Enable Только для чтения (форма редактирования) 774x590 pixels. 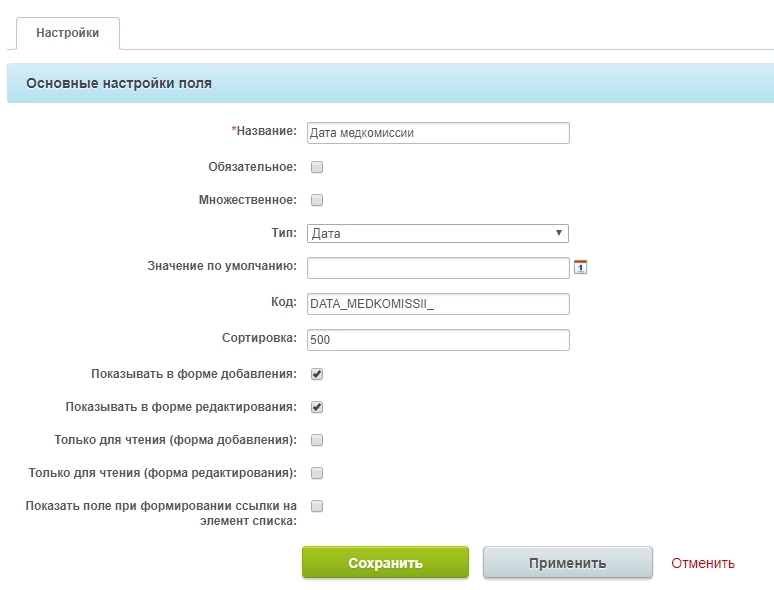click(317, 473)
